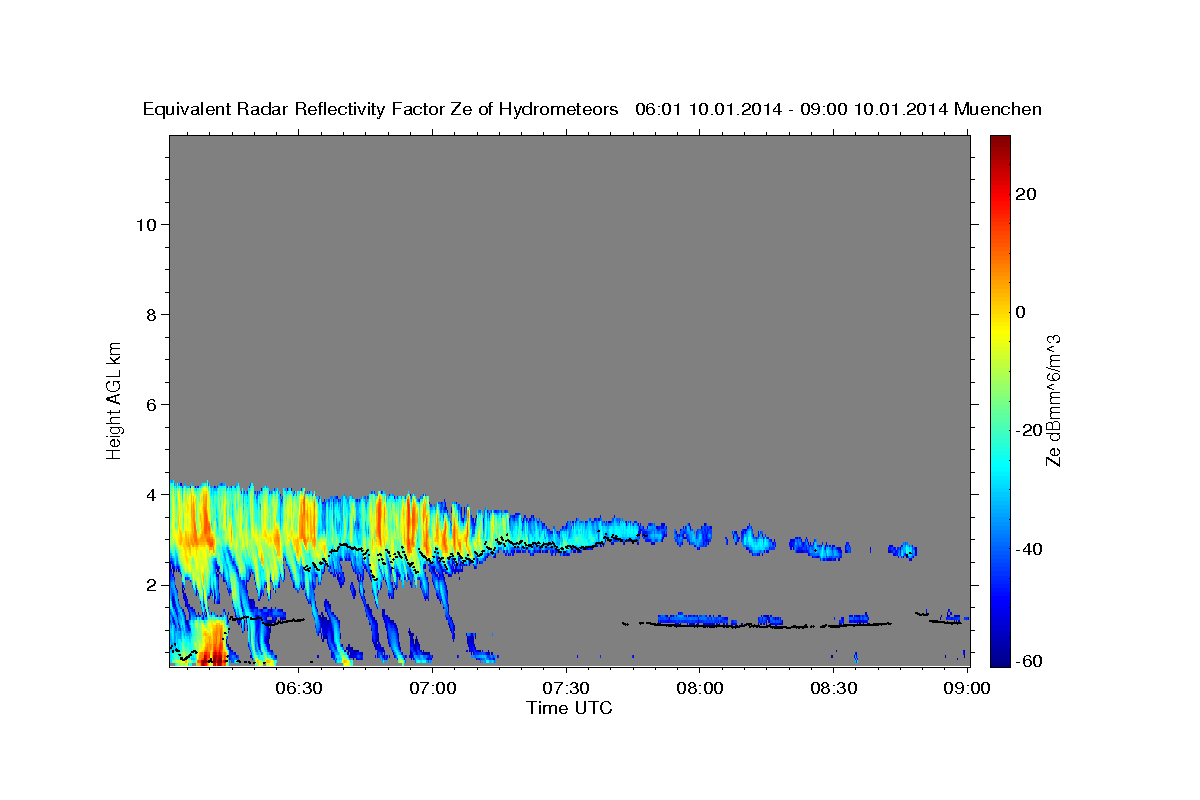Click the colorbar label -60
1200x800 pixels.
[1029, 662]
